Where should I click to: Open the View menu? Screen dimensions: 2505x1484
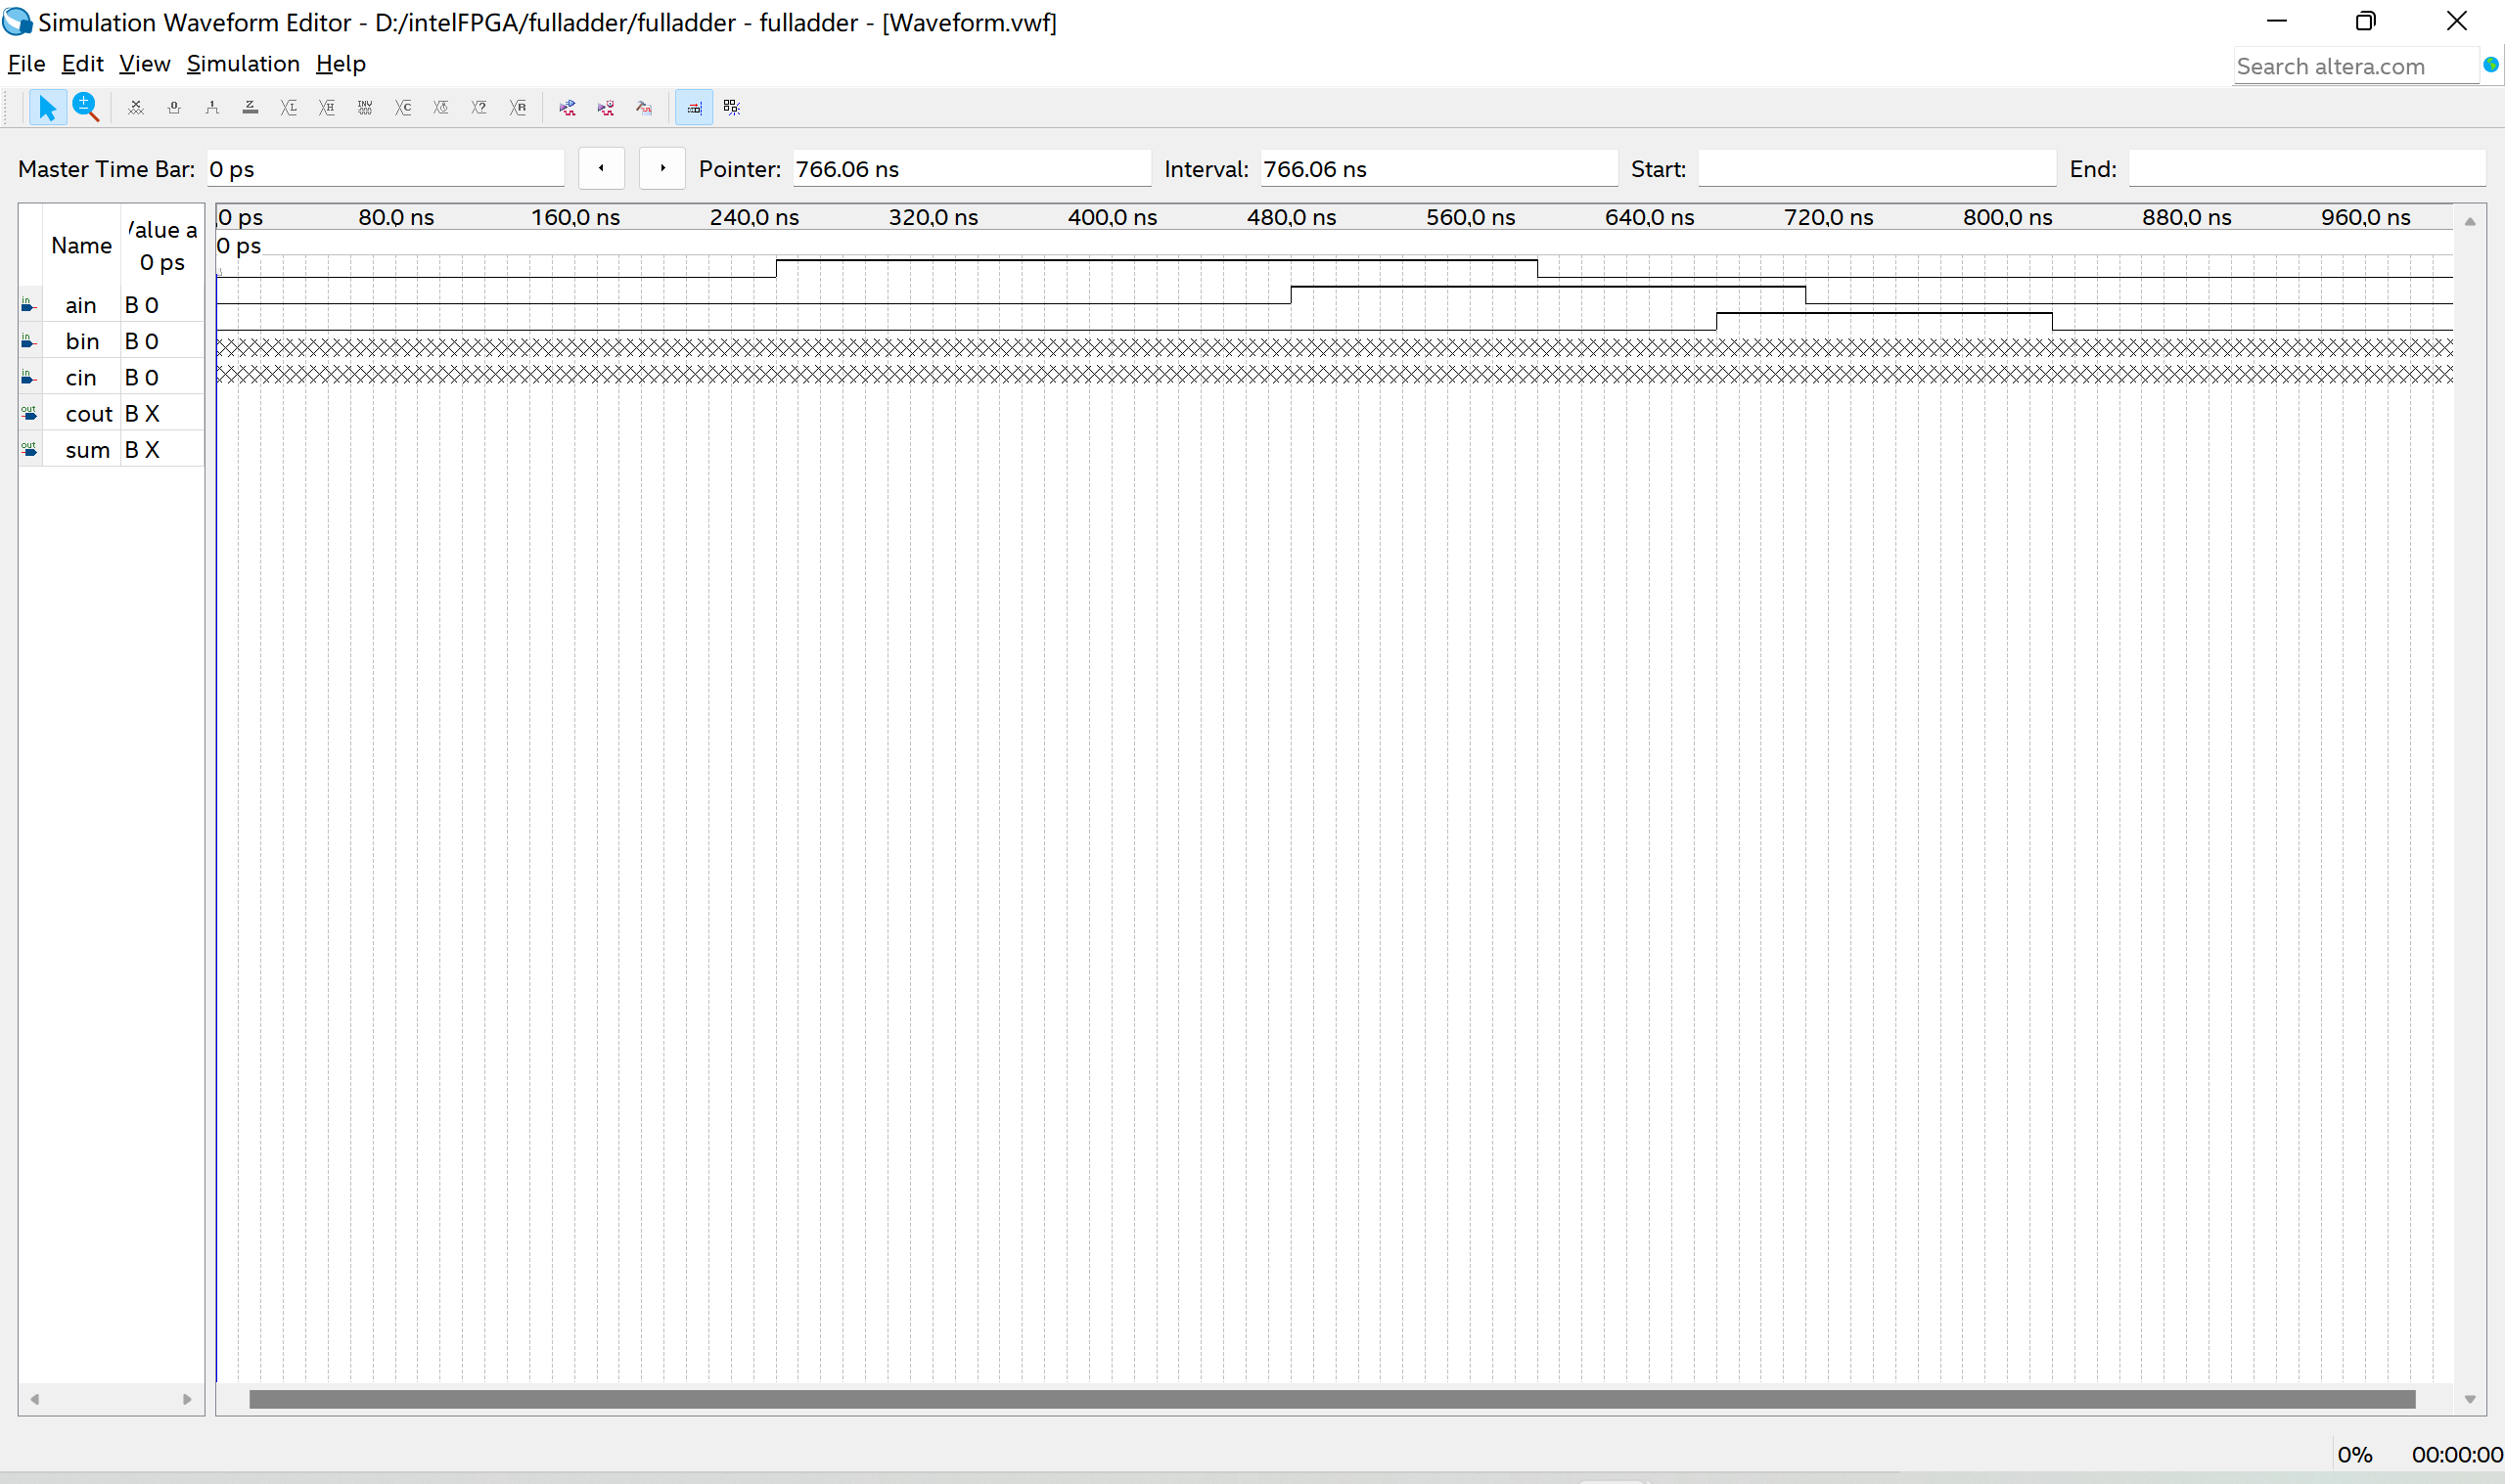144,64
